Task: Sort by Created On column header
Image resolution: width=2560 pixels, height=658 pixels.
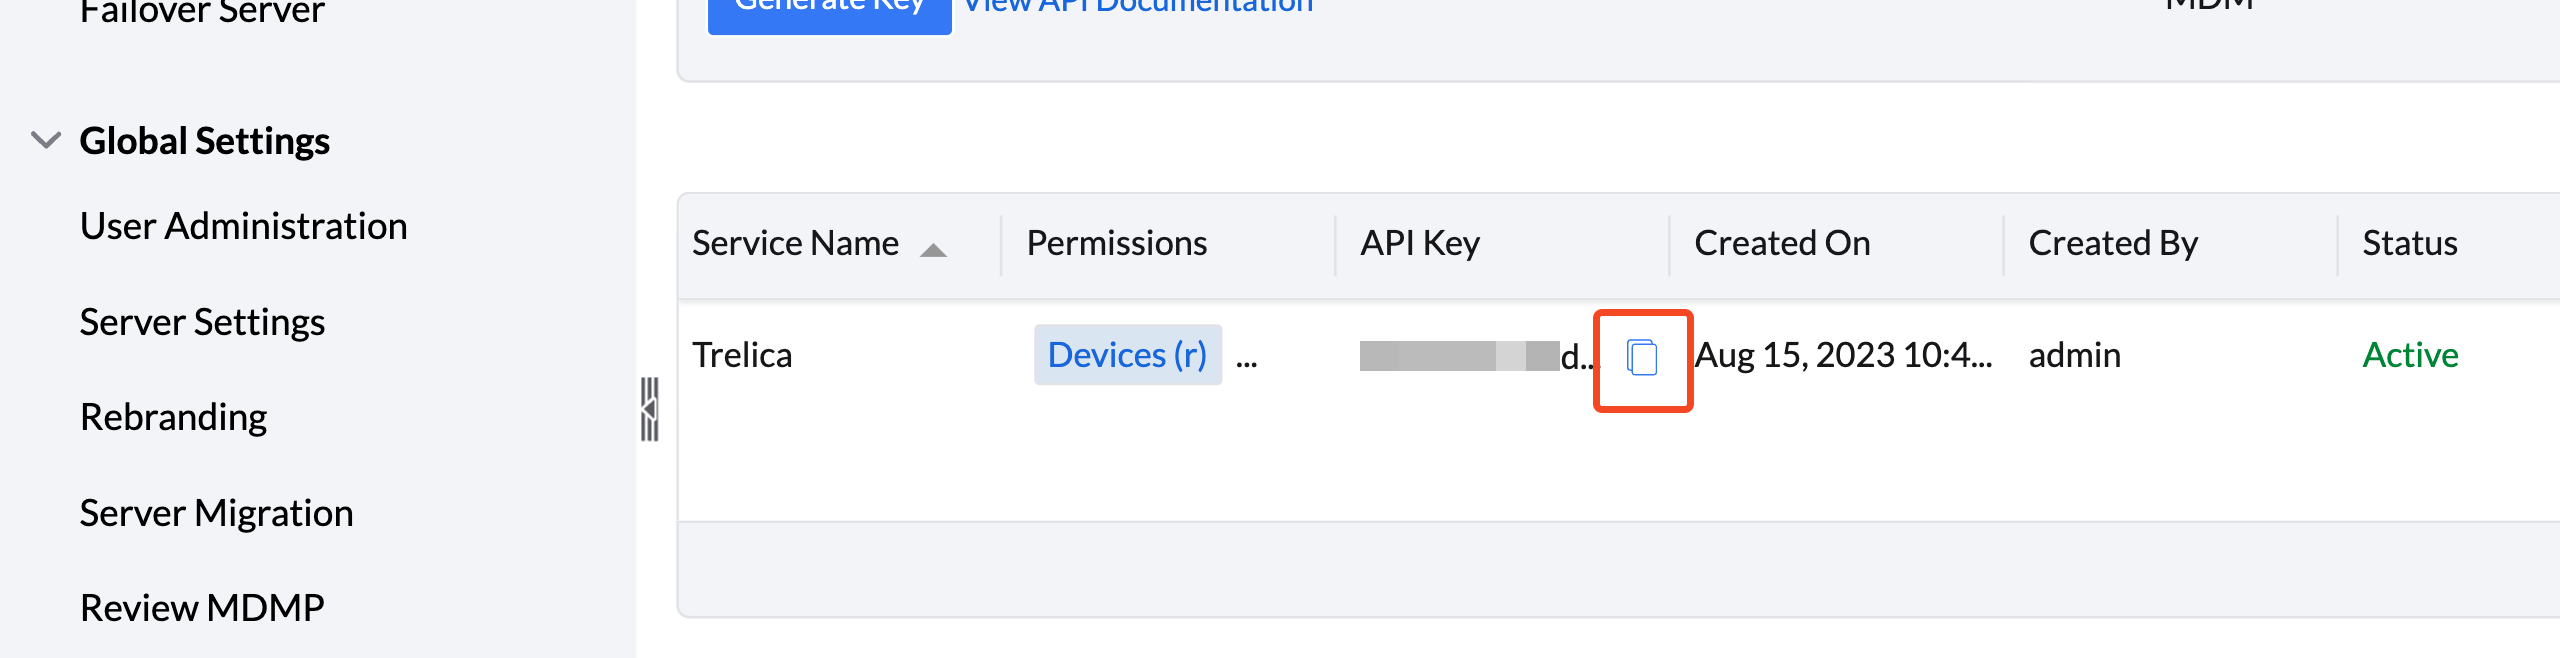Action: click(1782, 243)
